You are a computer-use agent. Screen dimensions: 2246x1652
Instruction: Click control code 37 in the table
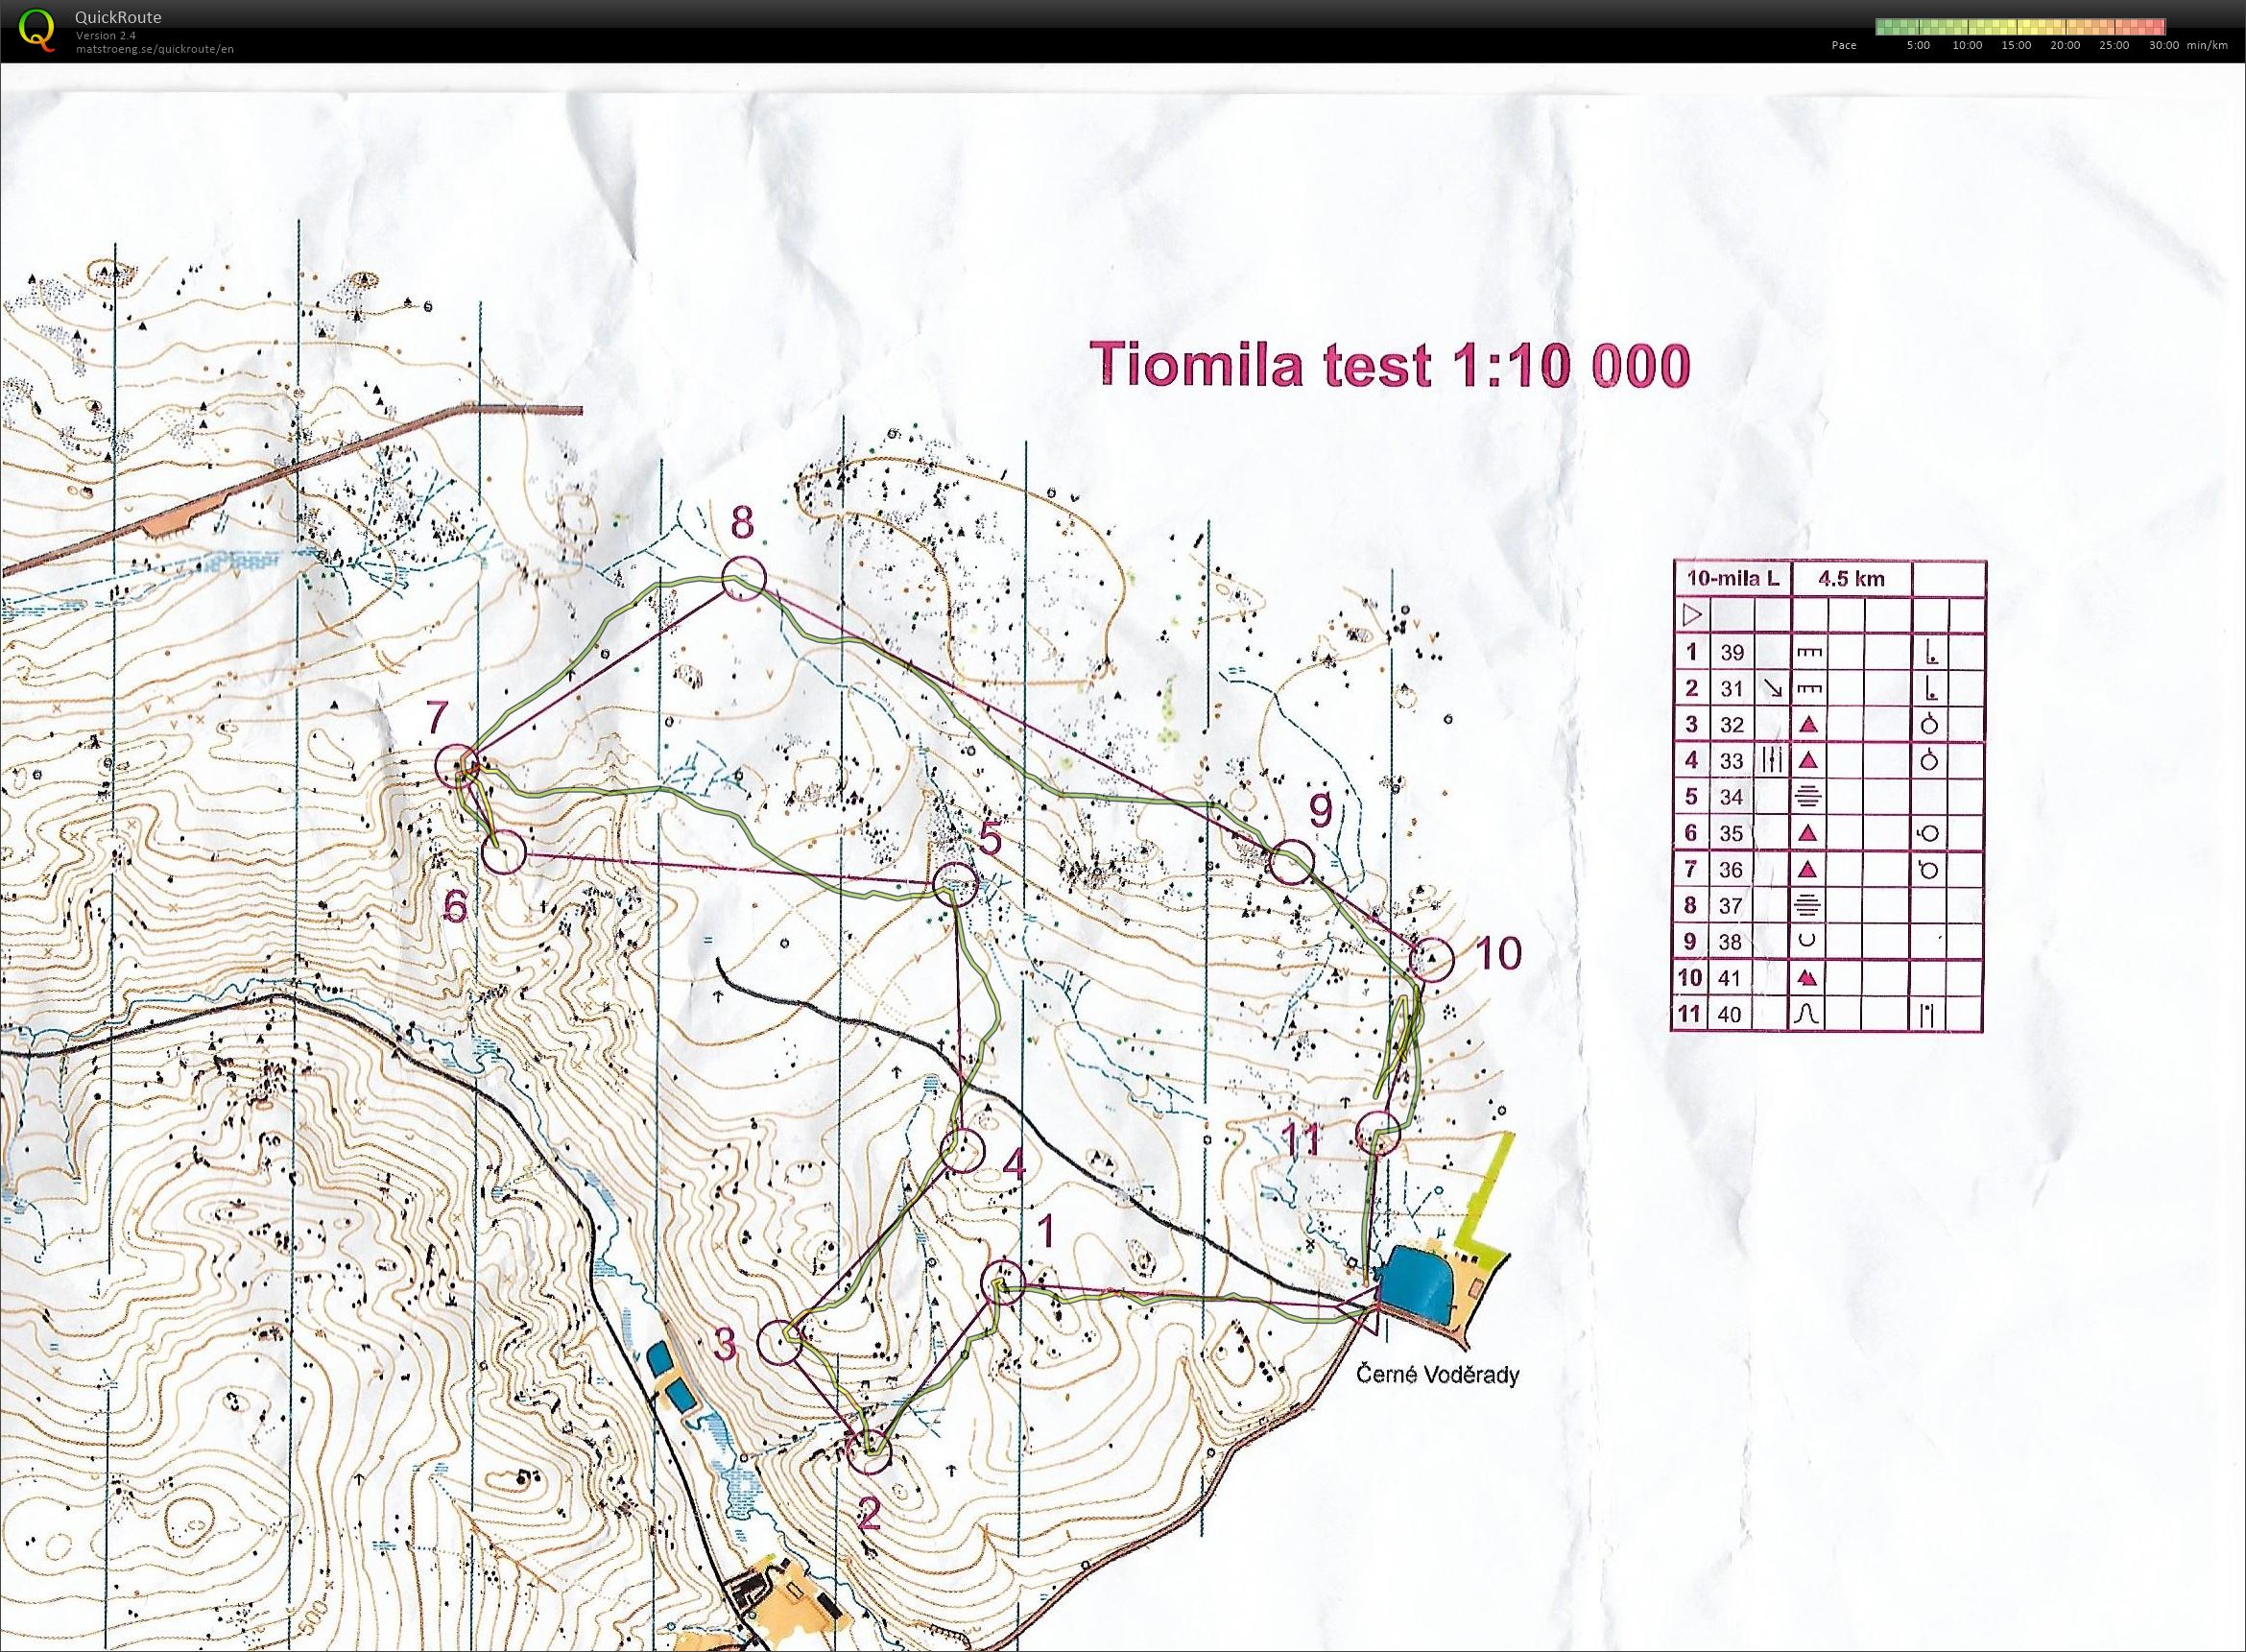click(1732, 905)
